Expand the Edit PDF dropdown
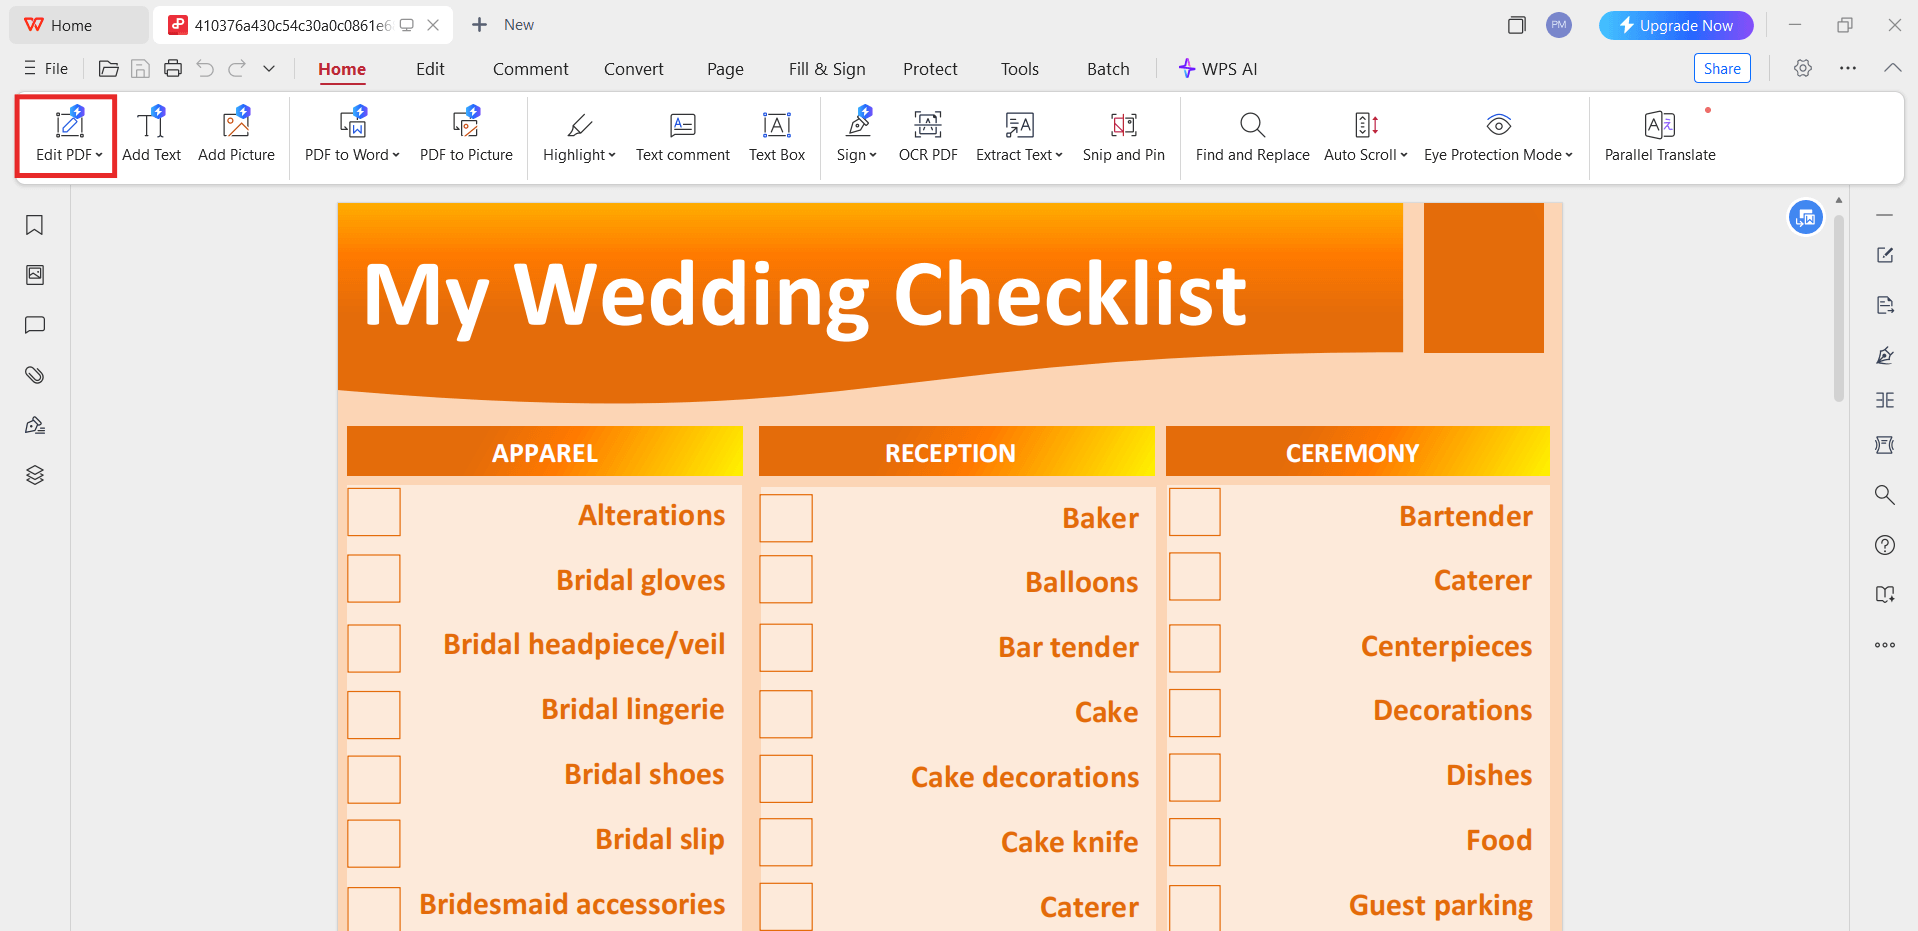The height and width of the screenshot is (931, 1918). pyautogui.click(x=99, y=155)
